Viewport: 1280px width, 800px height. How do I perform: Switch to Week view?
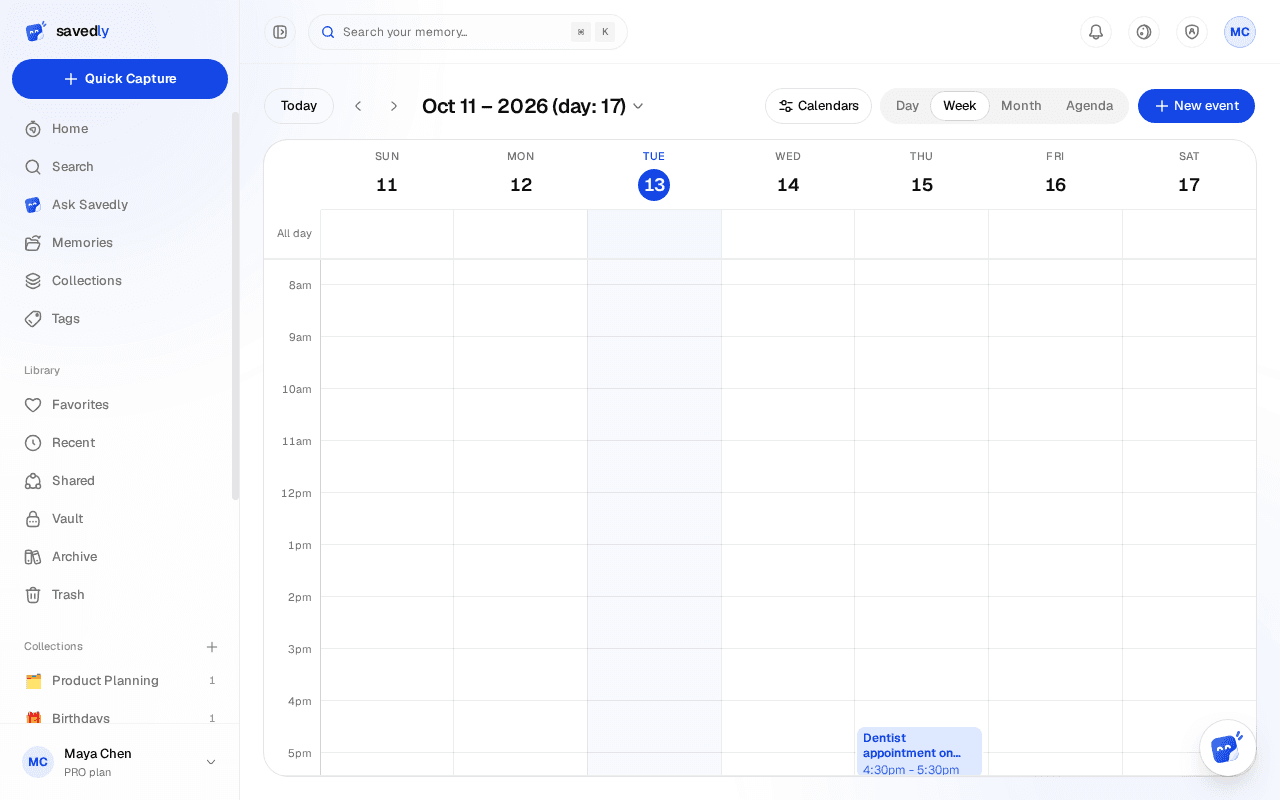click(x=960, y=106)
